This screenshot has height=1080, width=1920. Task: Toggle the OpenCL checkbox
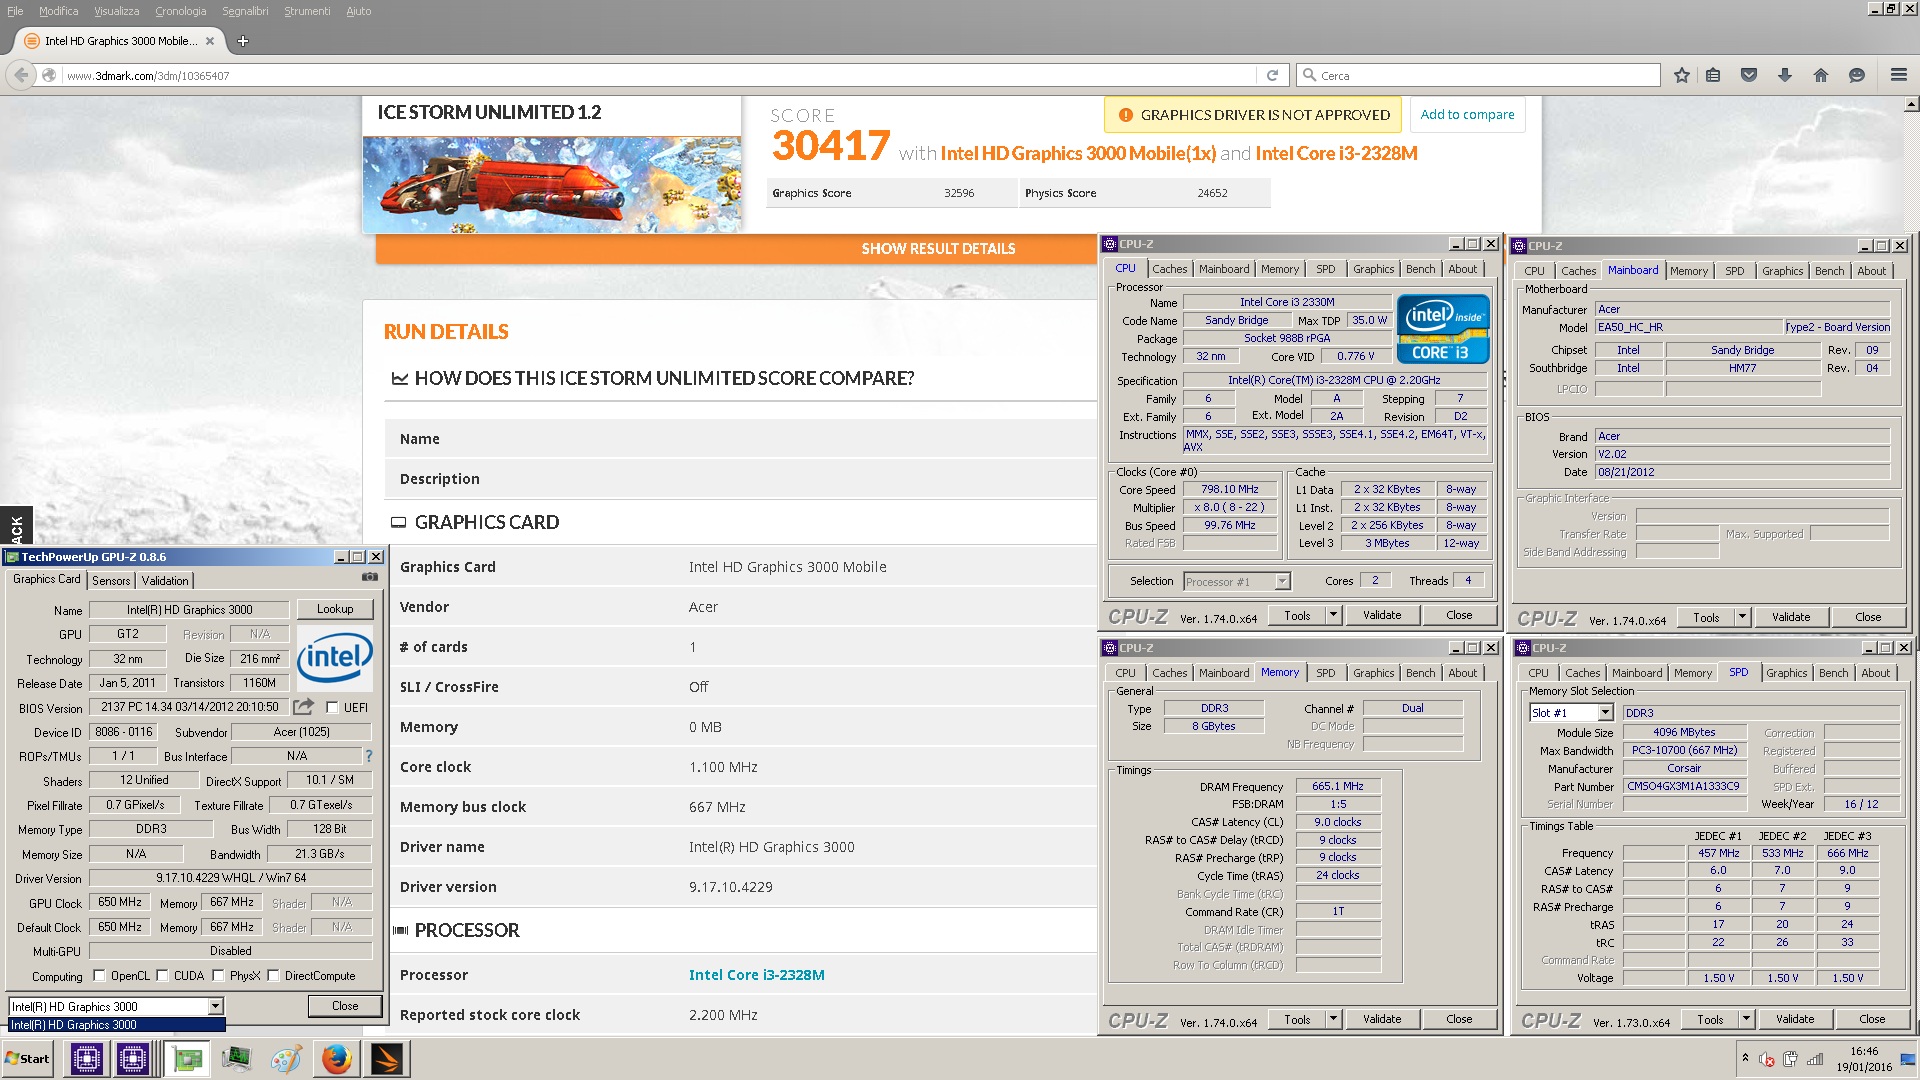[98, 976]
